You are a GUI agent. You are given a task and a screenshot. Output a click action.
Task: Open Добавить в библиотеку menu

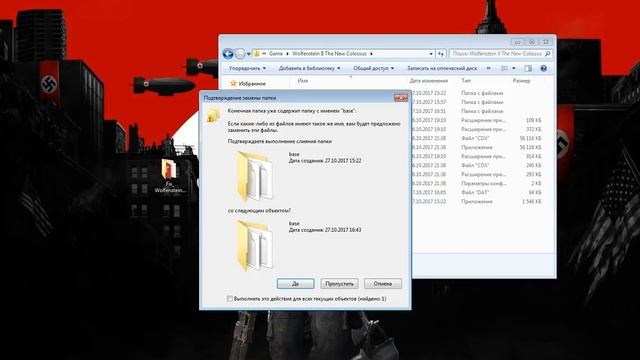[x=309, y=68]
